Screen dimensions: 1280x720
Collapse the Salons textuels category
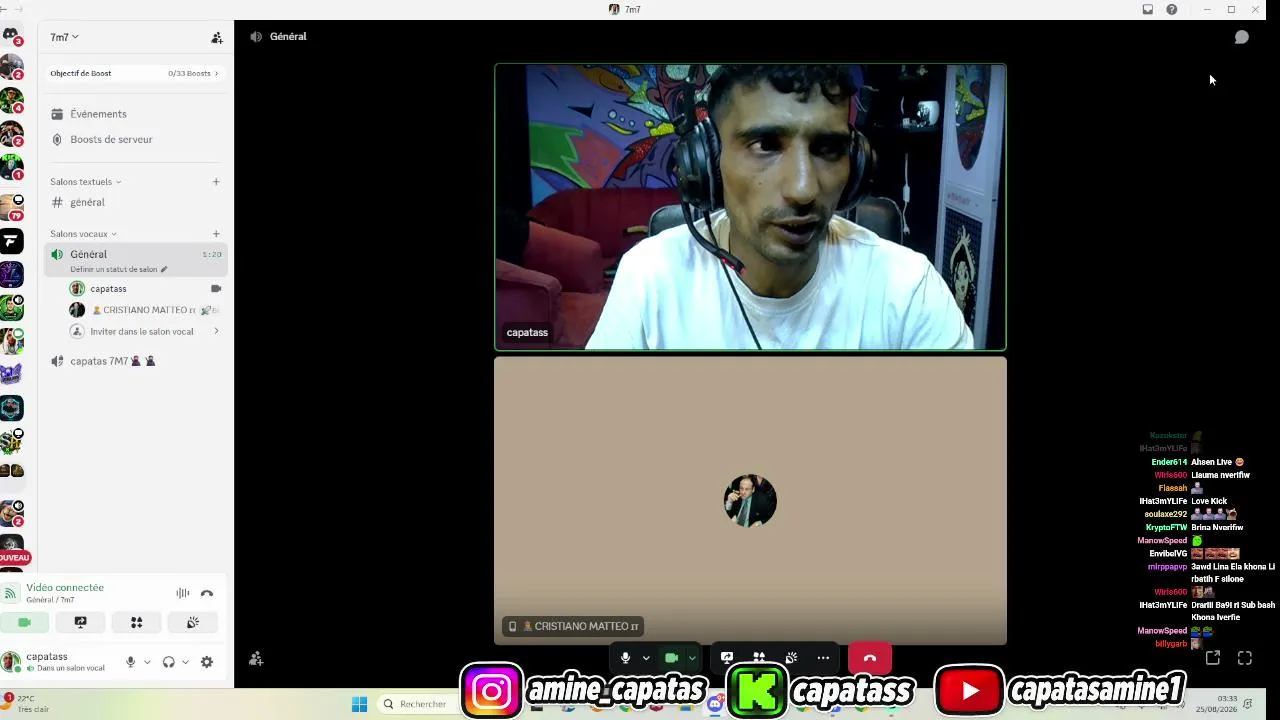pyautogui.click(x=85, y=182)
